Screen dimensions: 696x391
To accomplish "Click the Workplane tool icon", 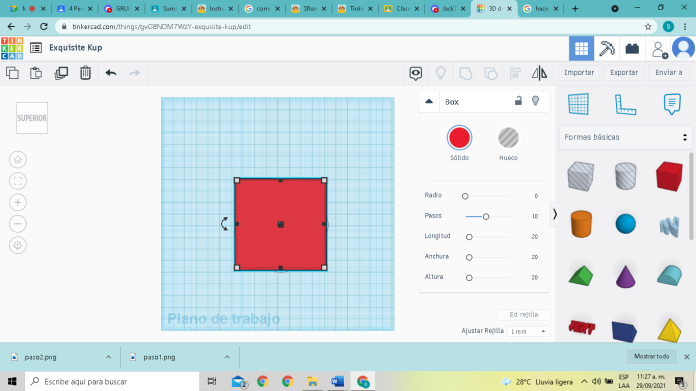I will (579, 104).
